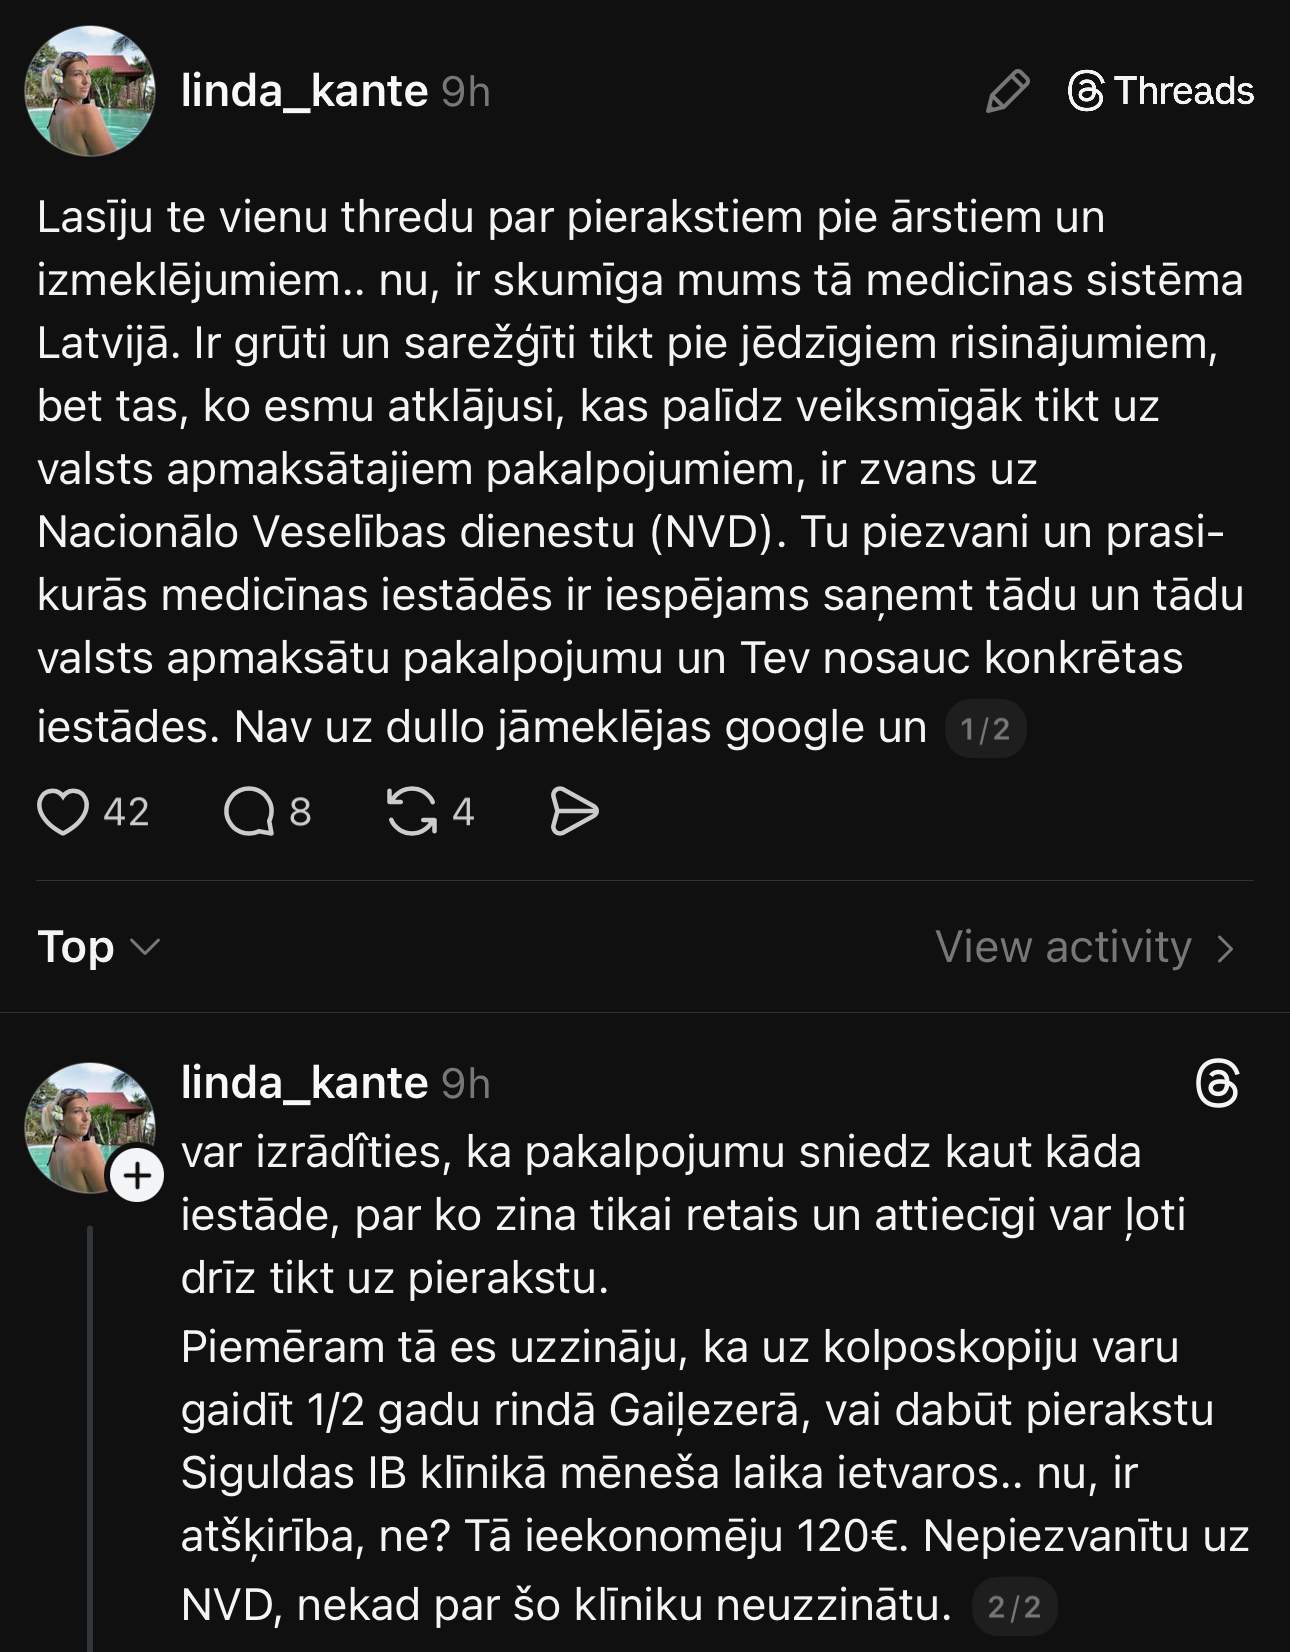Image resolution: width=1290 pixels, height=1652 pixels.
Task: Open replies via comment bubble icon
Action: click(249, 811)
